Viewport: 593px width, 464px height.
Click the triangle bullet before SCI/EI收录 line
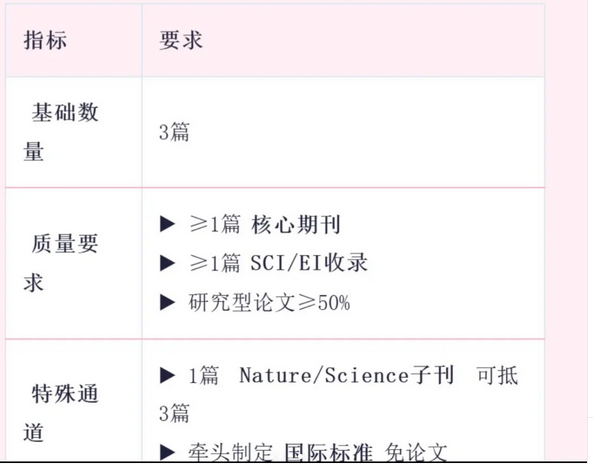pyautogui.click(x=168, y=263)
